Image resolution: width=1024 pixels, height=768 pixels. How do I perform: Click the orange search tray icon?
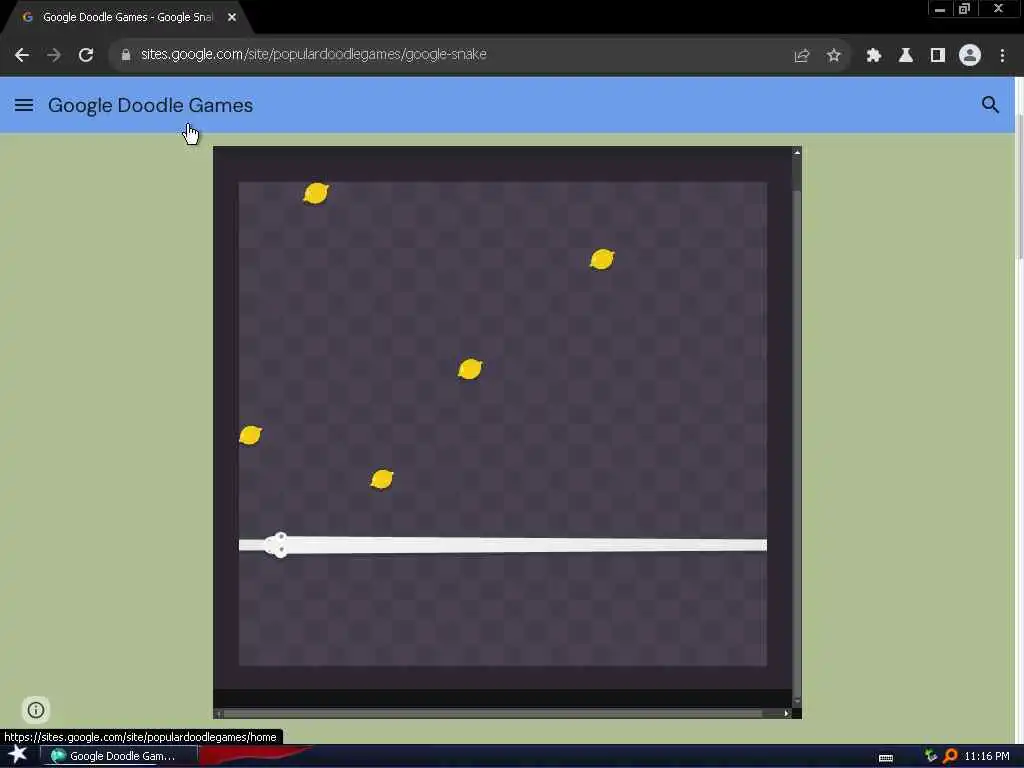[950, 756]
